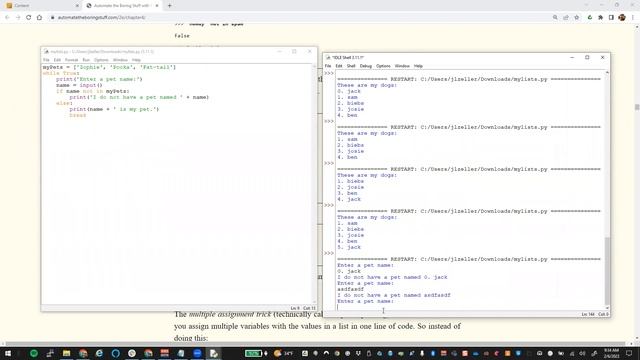Go forward in browser history

tap(18, 18)
